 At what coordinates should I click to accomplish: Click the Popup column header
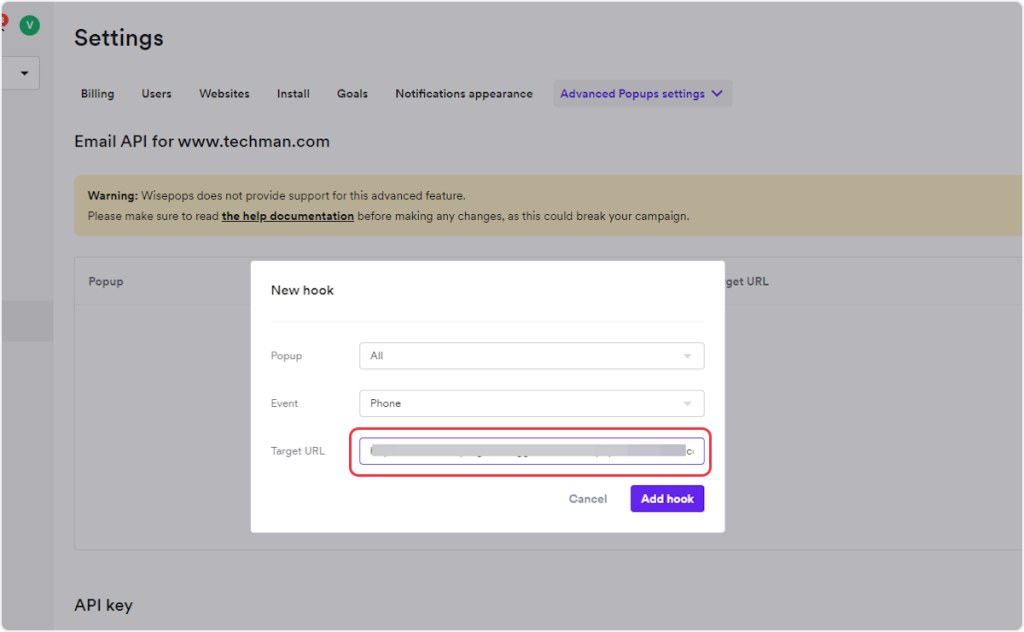pos(106,282)
